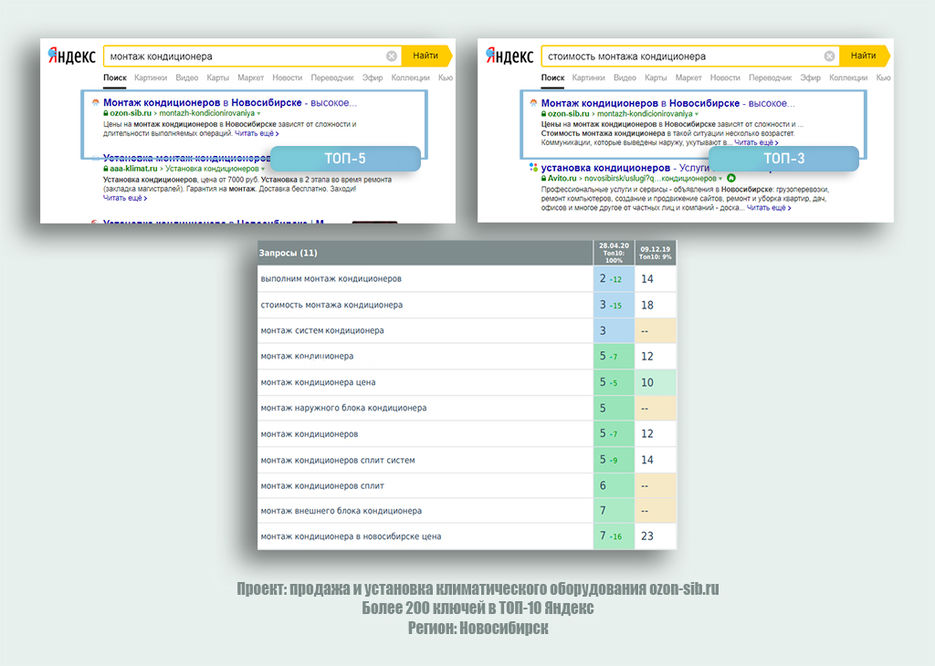
Task: Open Переводчик tab in 'монтаж кондиционера' search
Action: (x=332, y=78)
